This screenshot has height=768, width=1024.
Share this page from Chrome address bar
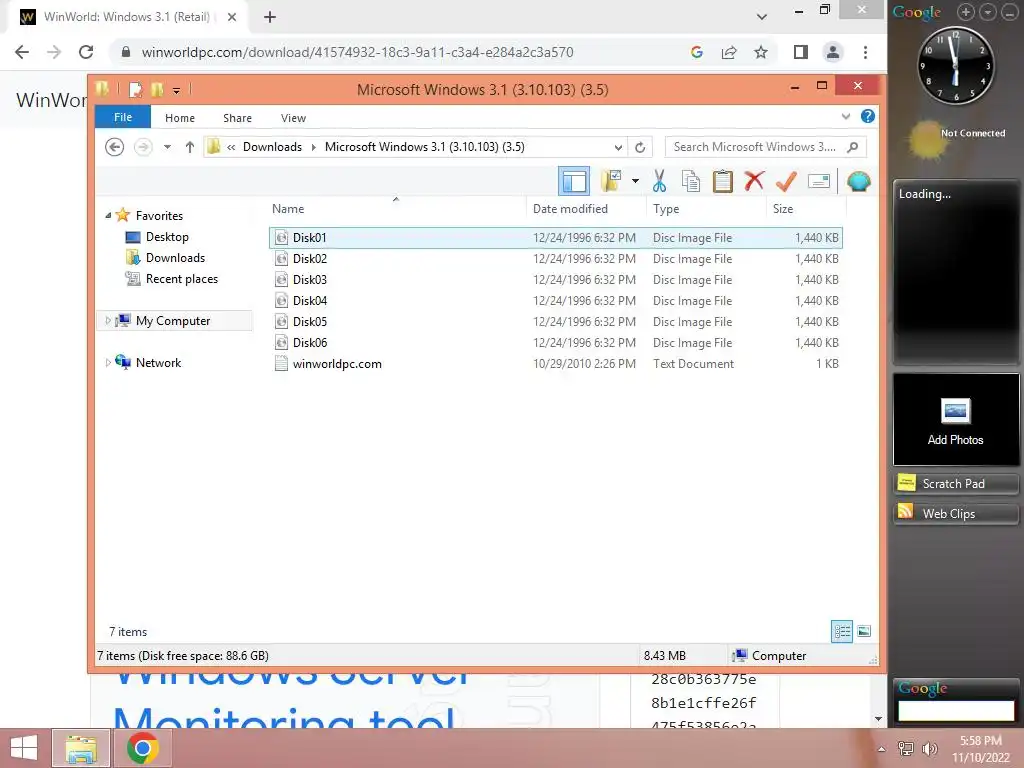[729, 52]
